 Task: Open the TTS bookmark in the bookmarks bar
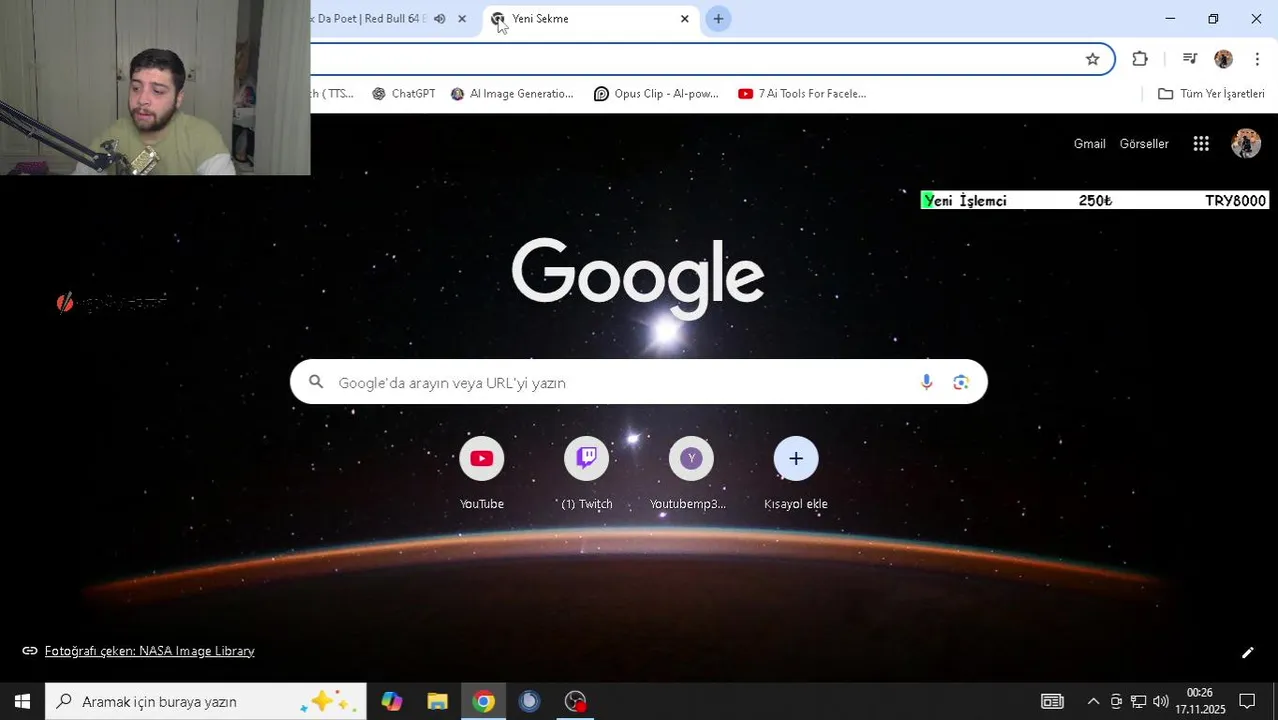click(333, 94)
